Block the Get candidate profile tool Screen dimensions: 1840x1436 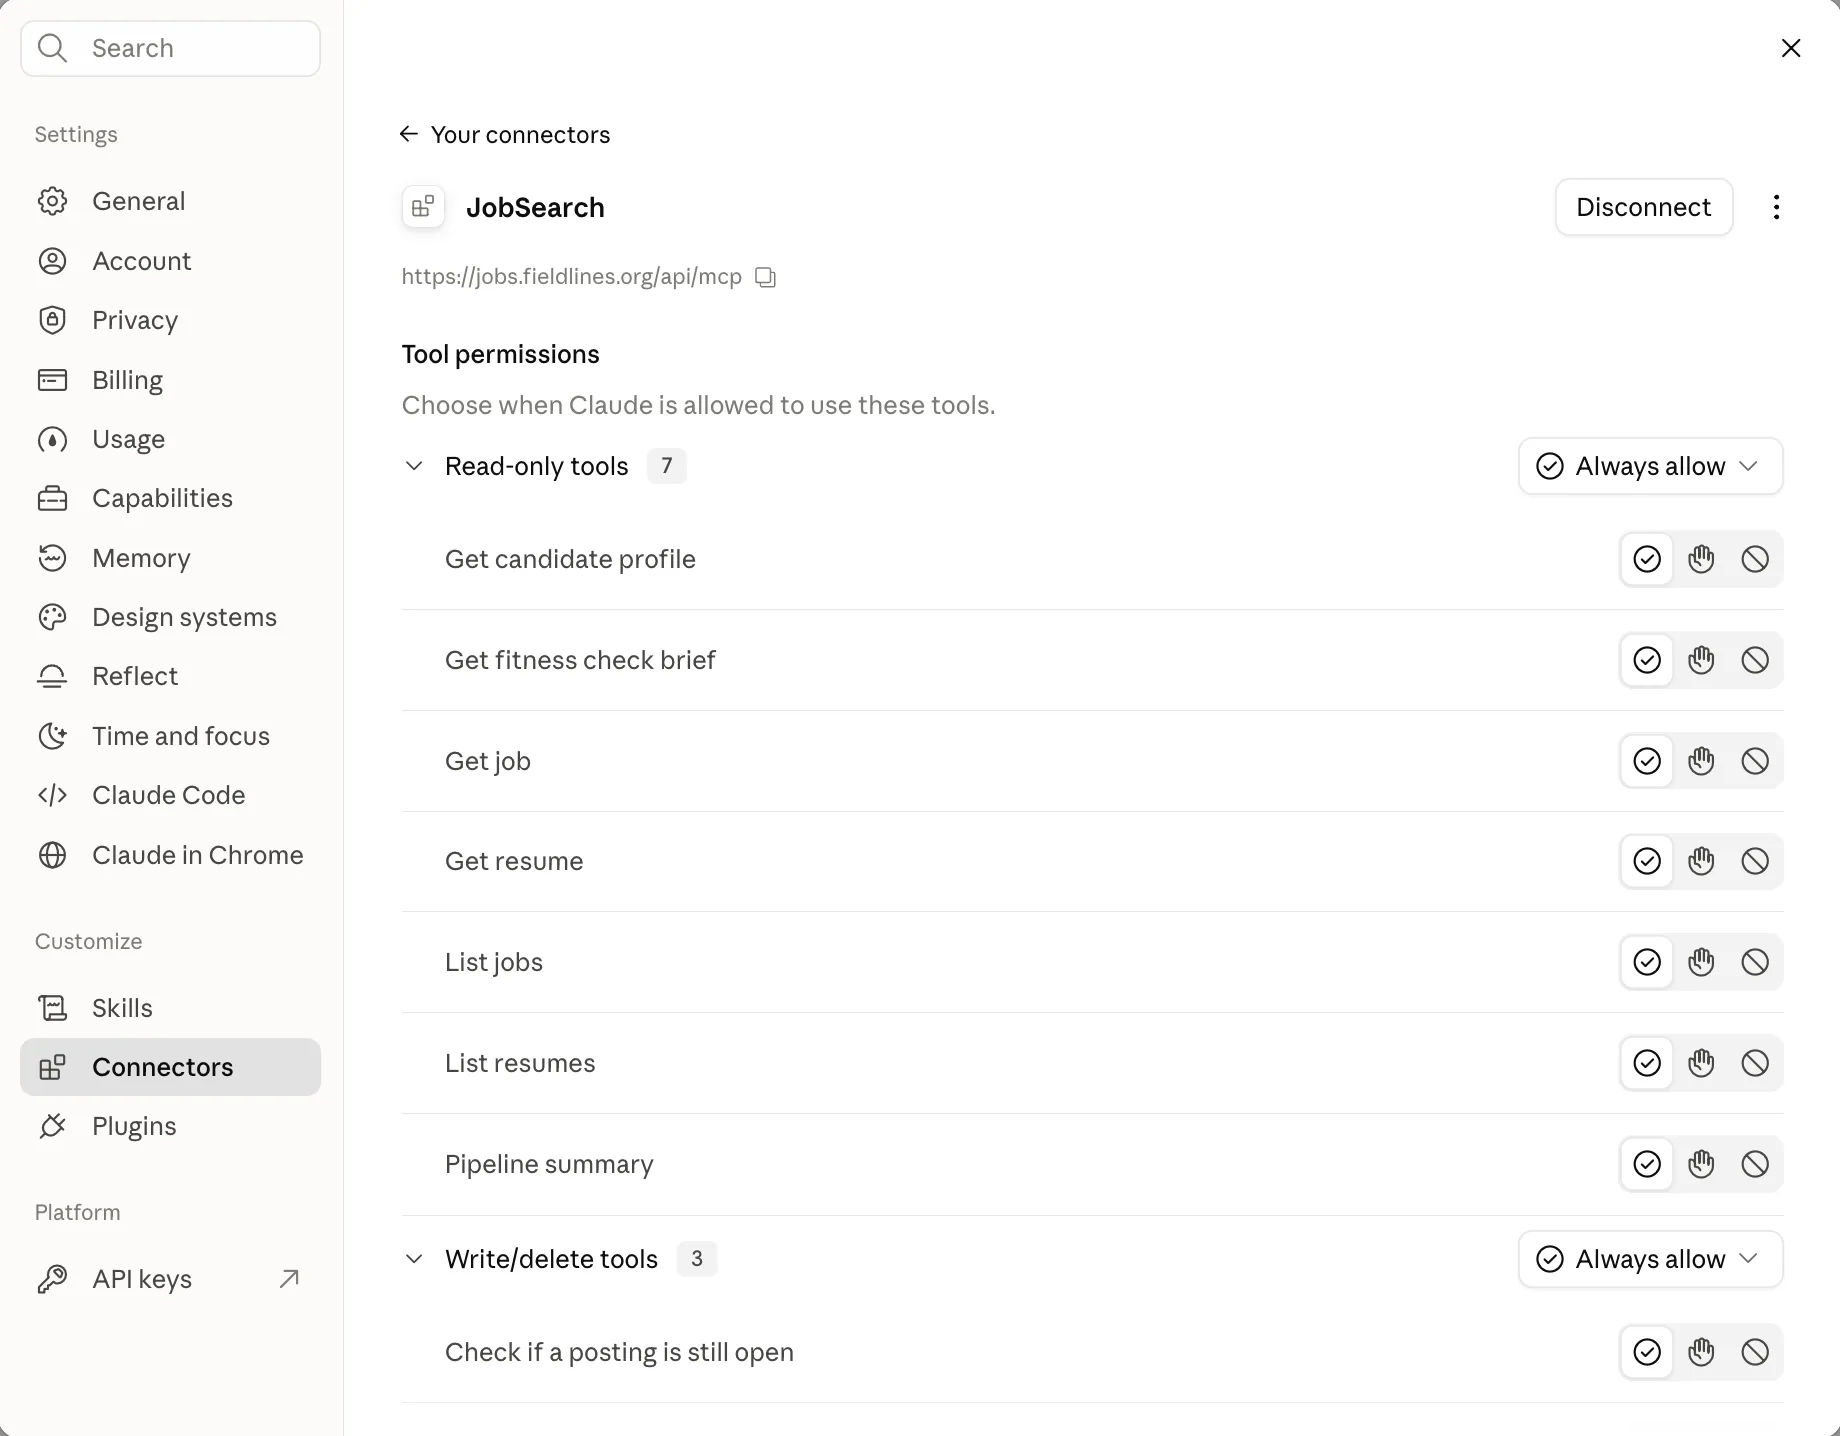click(x=1755, y=559)
